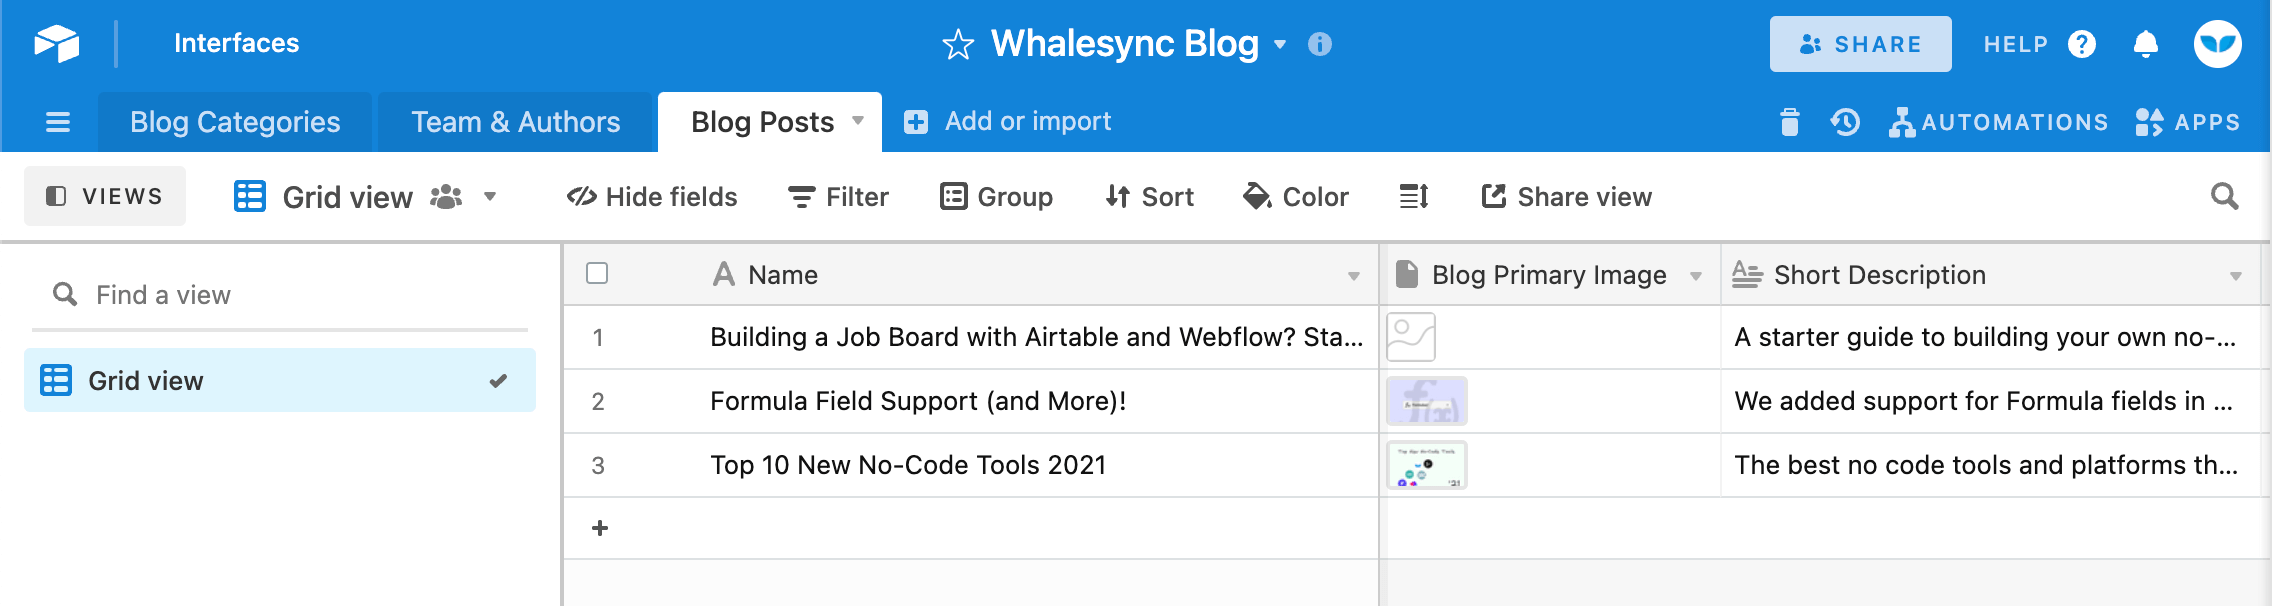Expand the Whalesync Blog base dropdown
This screenshot has height=606, width=2272.
1280,44
